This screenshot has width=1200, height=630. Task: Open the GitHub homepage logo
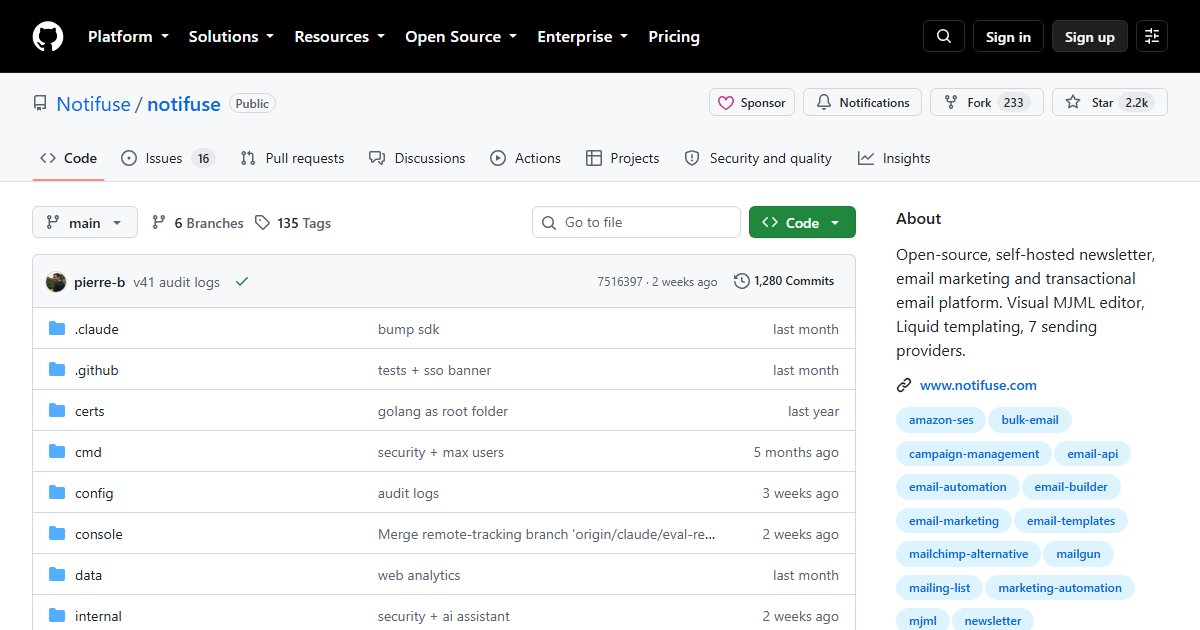(48, 37)
